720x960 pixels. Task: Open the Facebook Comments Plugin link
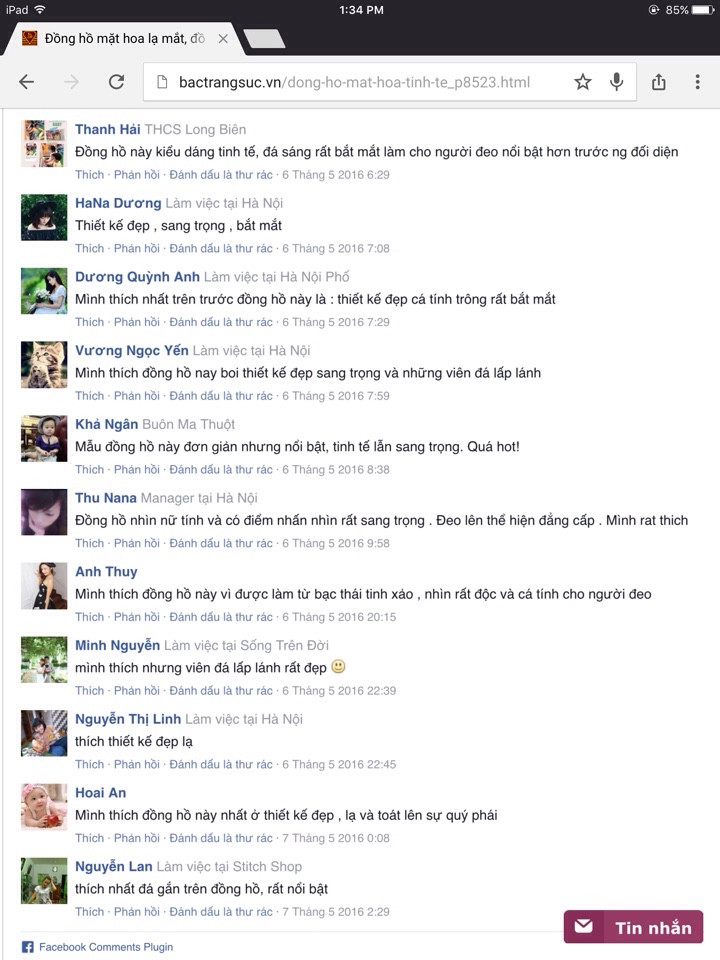[106, 947]
